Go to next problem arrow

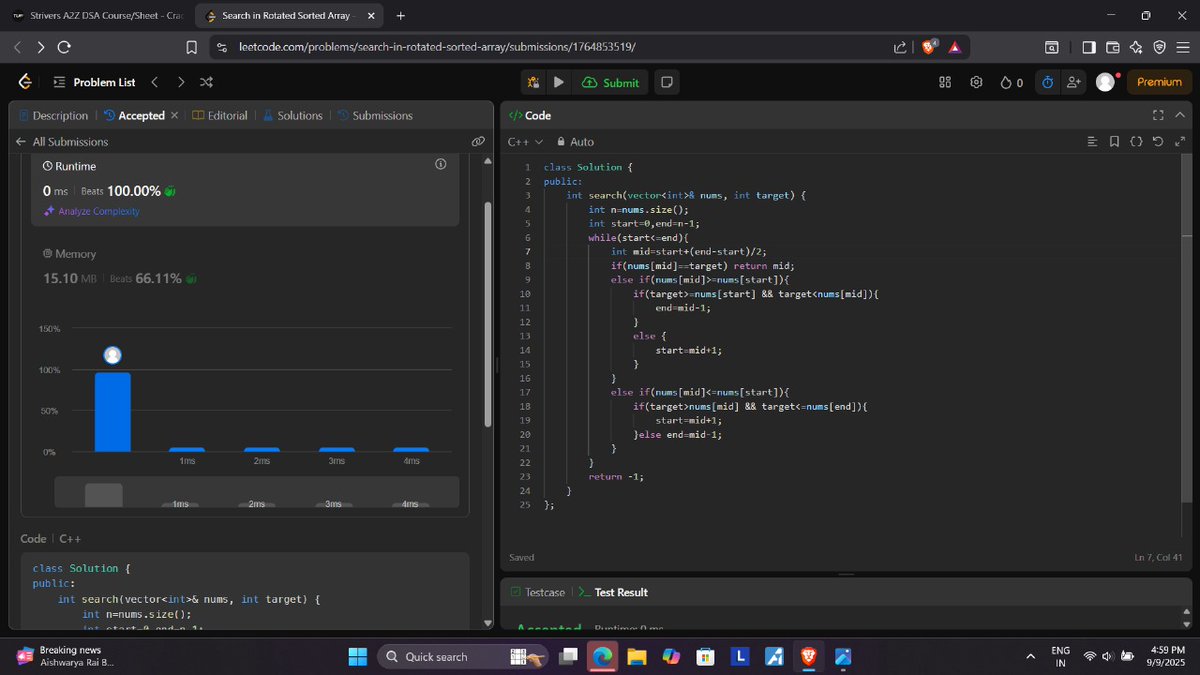click(x=180, y=82)
